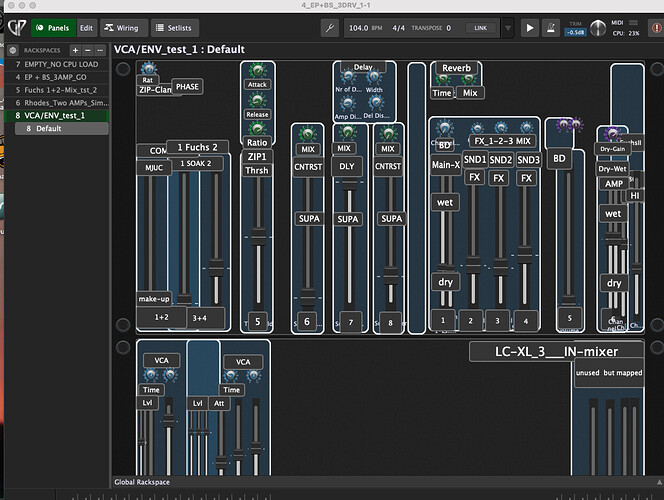664x500 pixels.
Task: Click the Dry-Gain purple knob
Action: pos(612,135)
